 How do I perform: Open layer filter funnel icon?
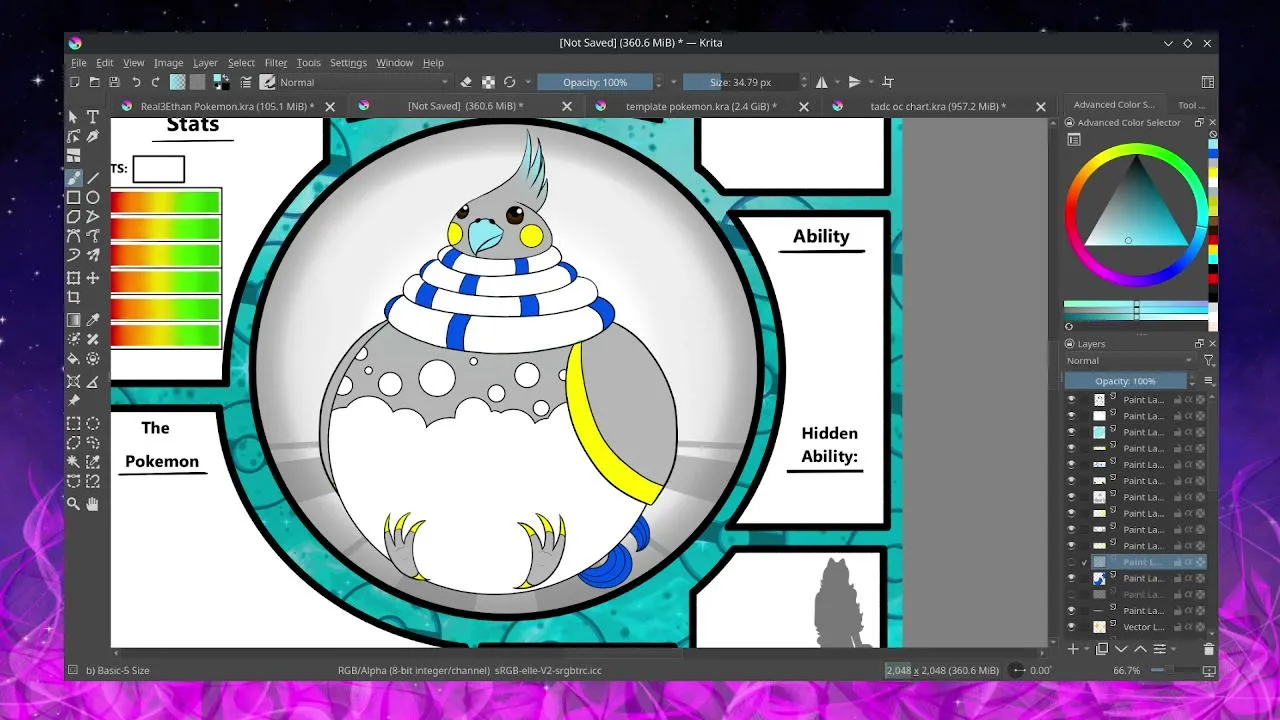[1209, 361]
